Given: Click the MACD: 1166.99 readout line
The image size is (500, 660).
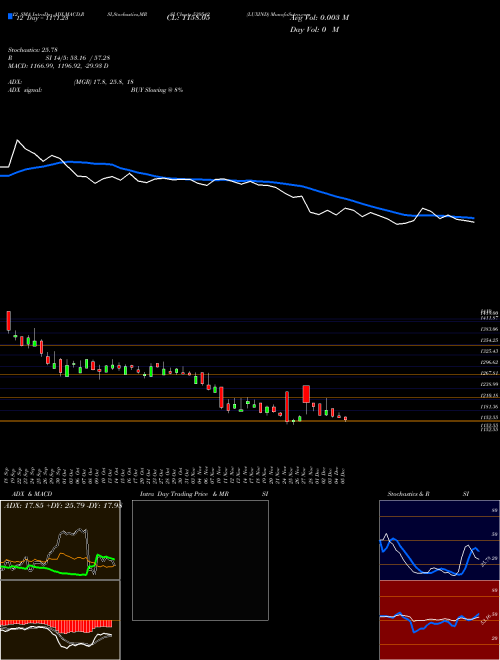Looking at the screenshot, I should tap(59, 66).
